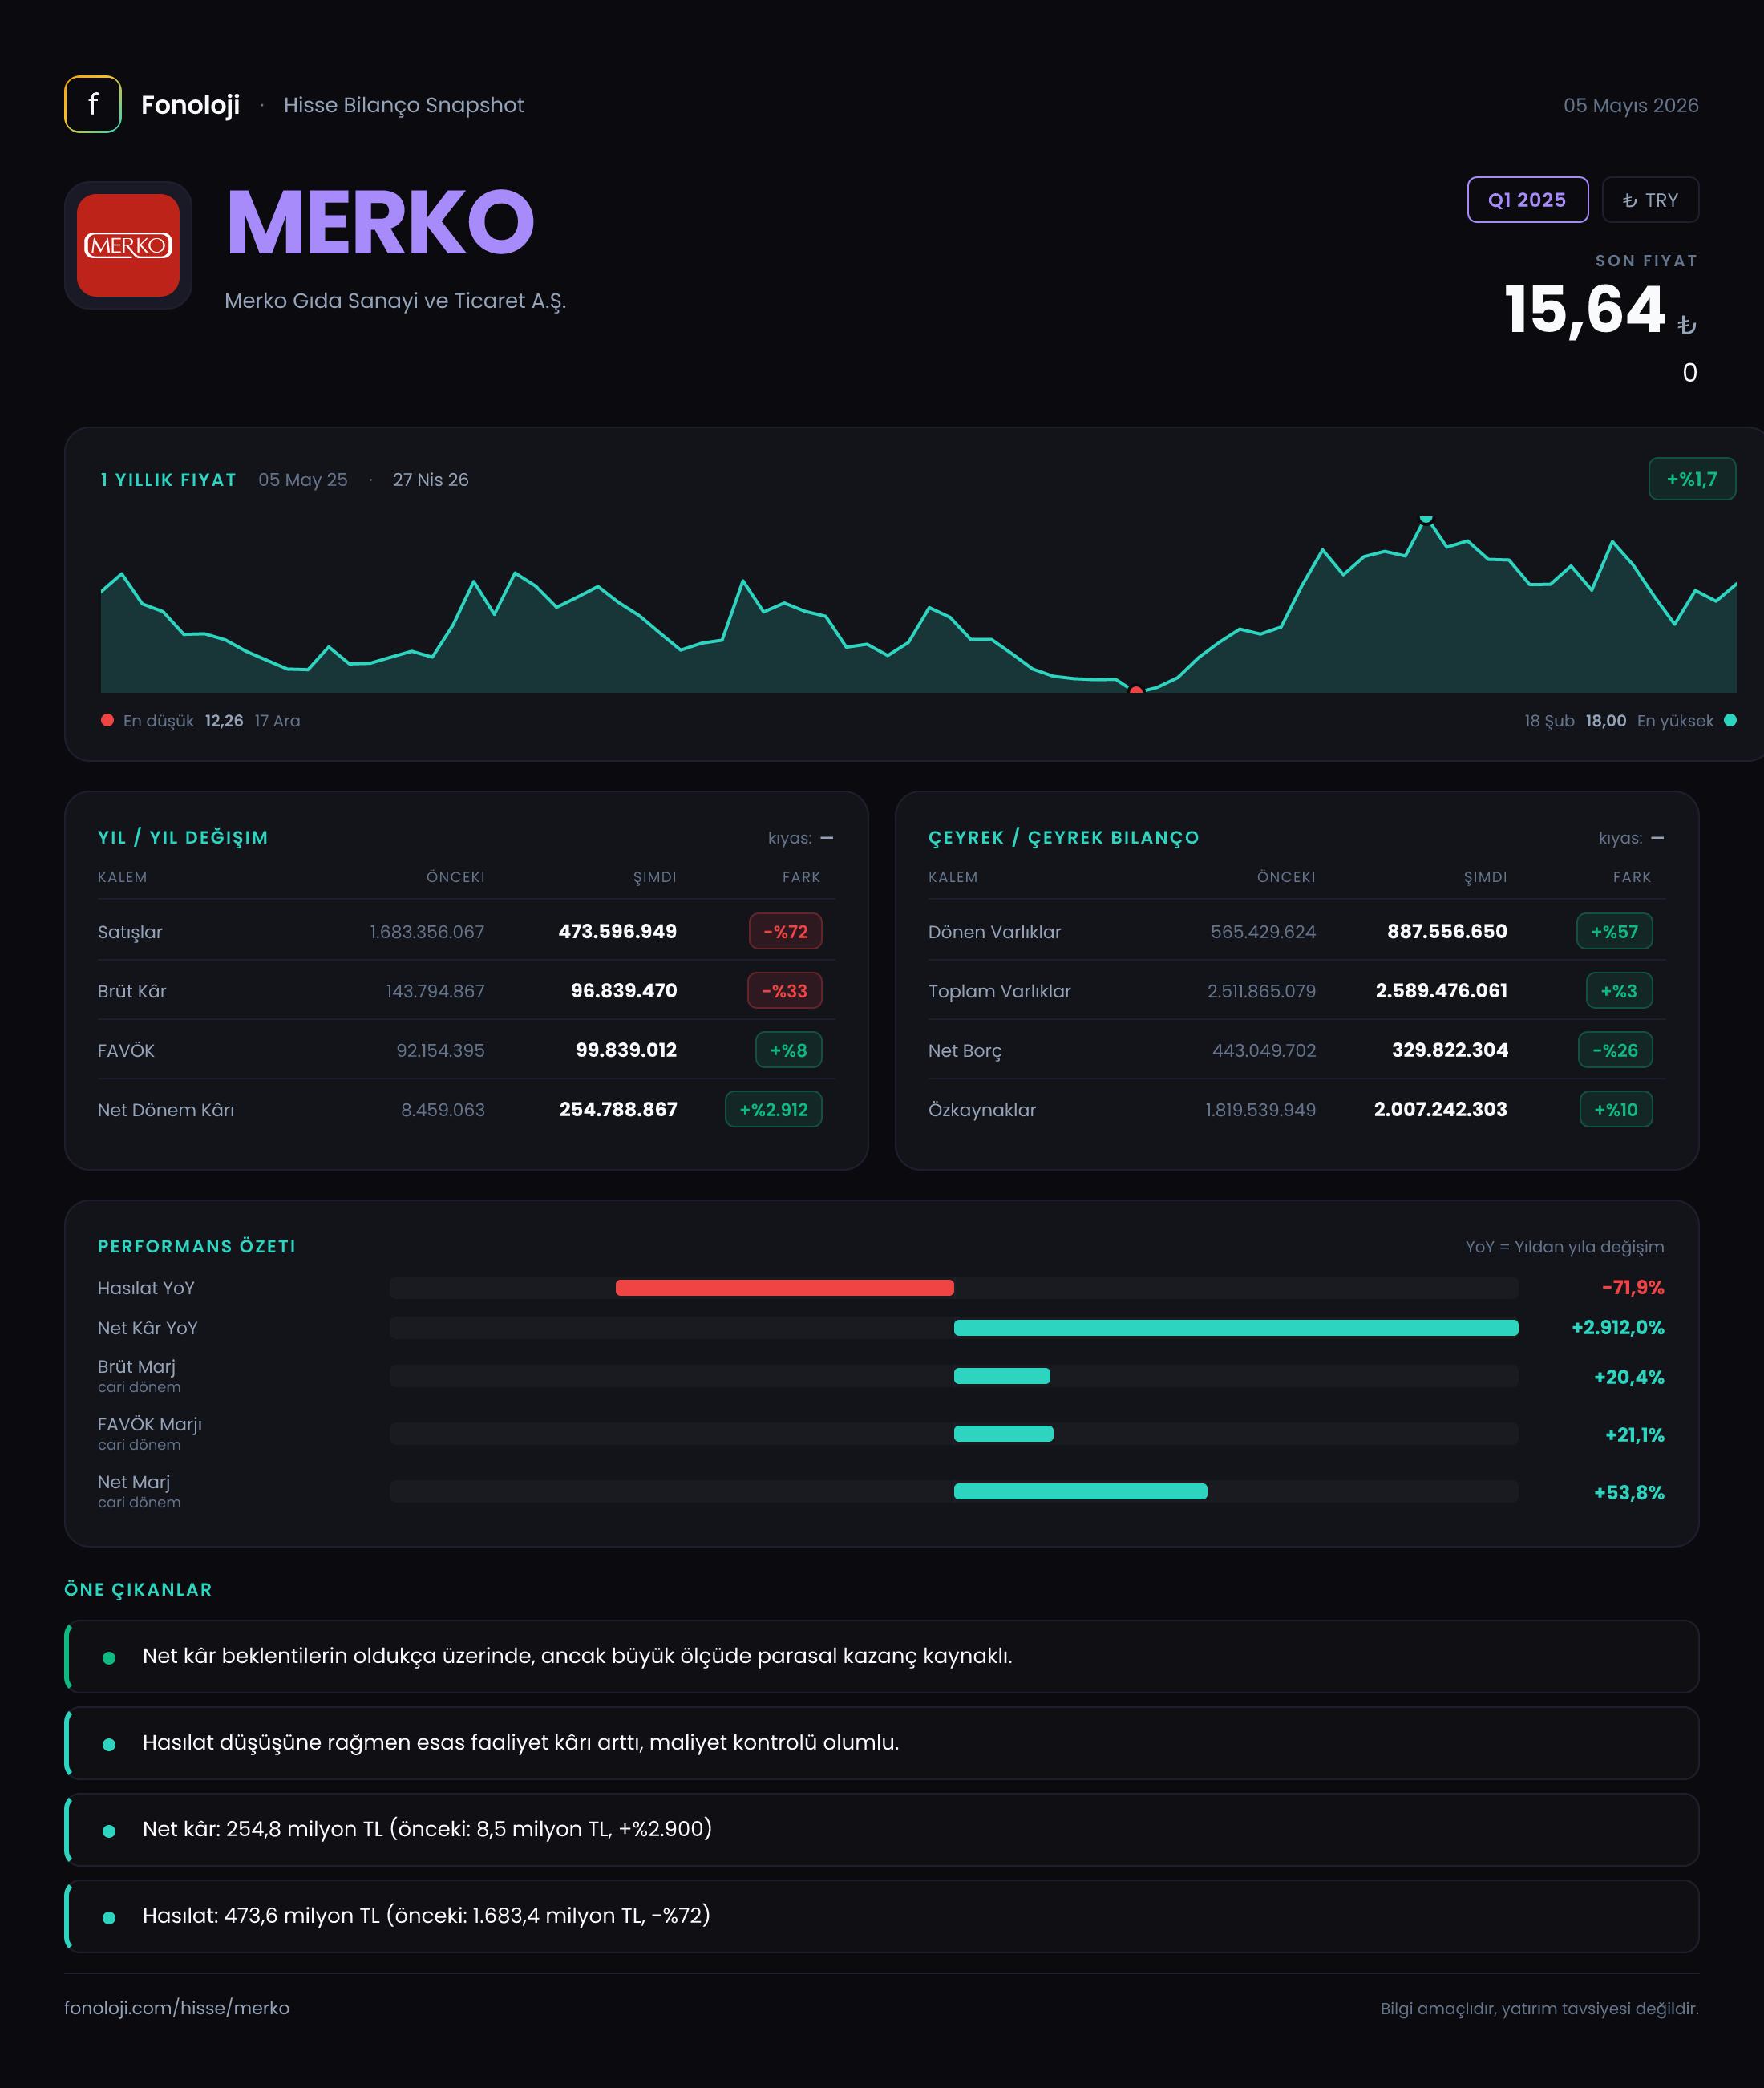Click the value '99.839.012'
Screen dimensions: 1764x2088
(626, 1050)
